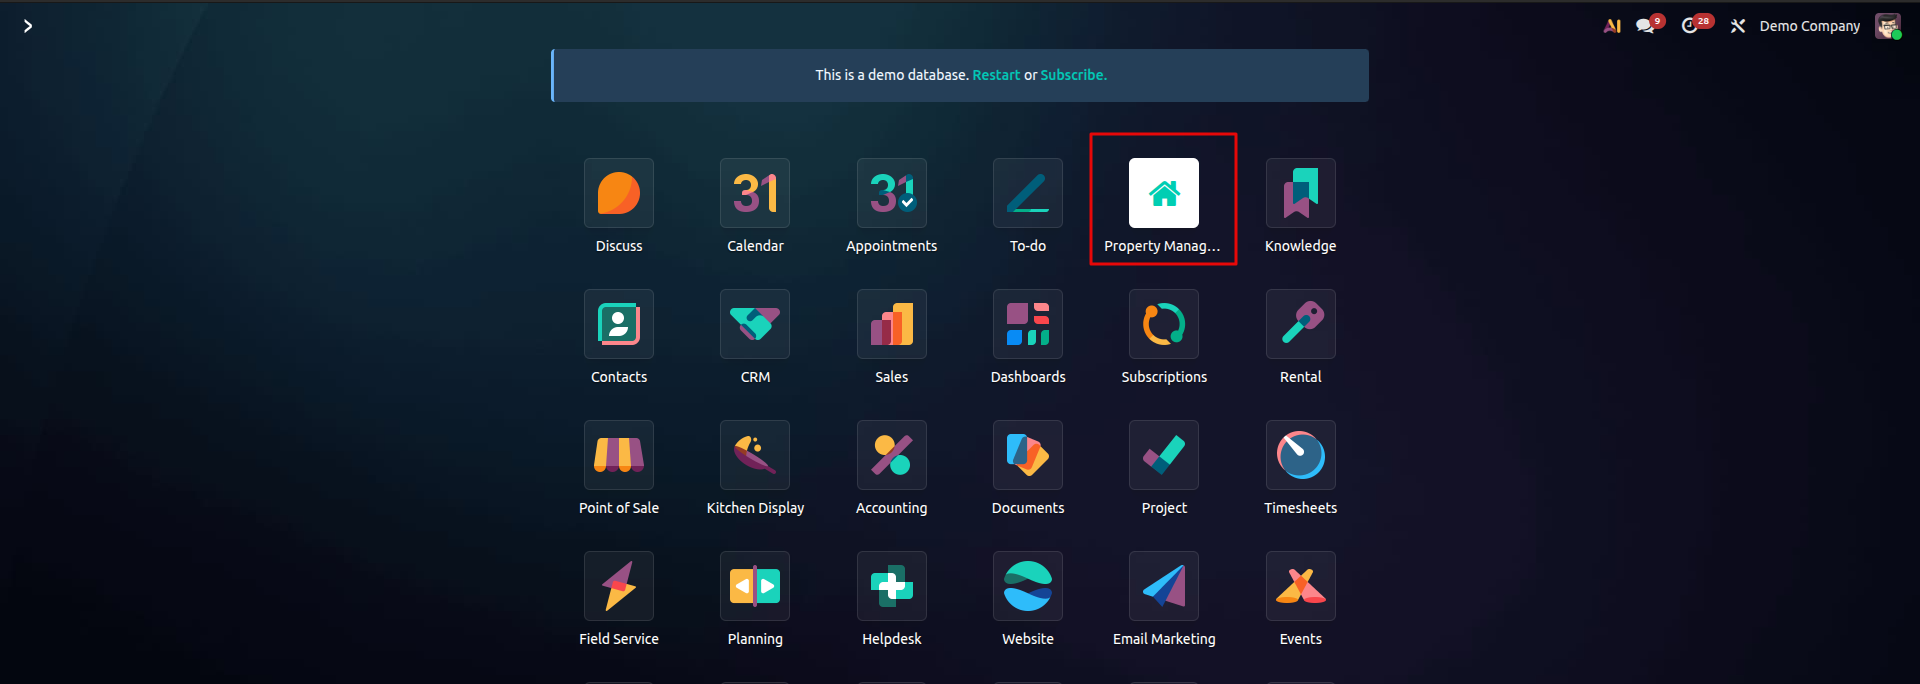Click the Subscribe link in banner
The width and height of the screenshot is (1920, 684).
1073,75
